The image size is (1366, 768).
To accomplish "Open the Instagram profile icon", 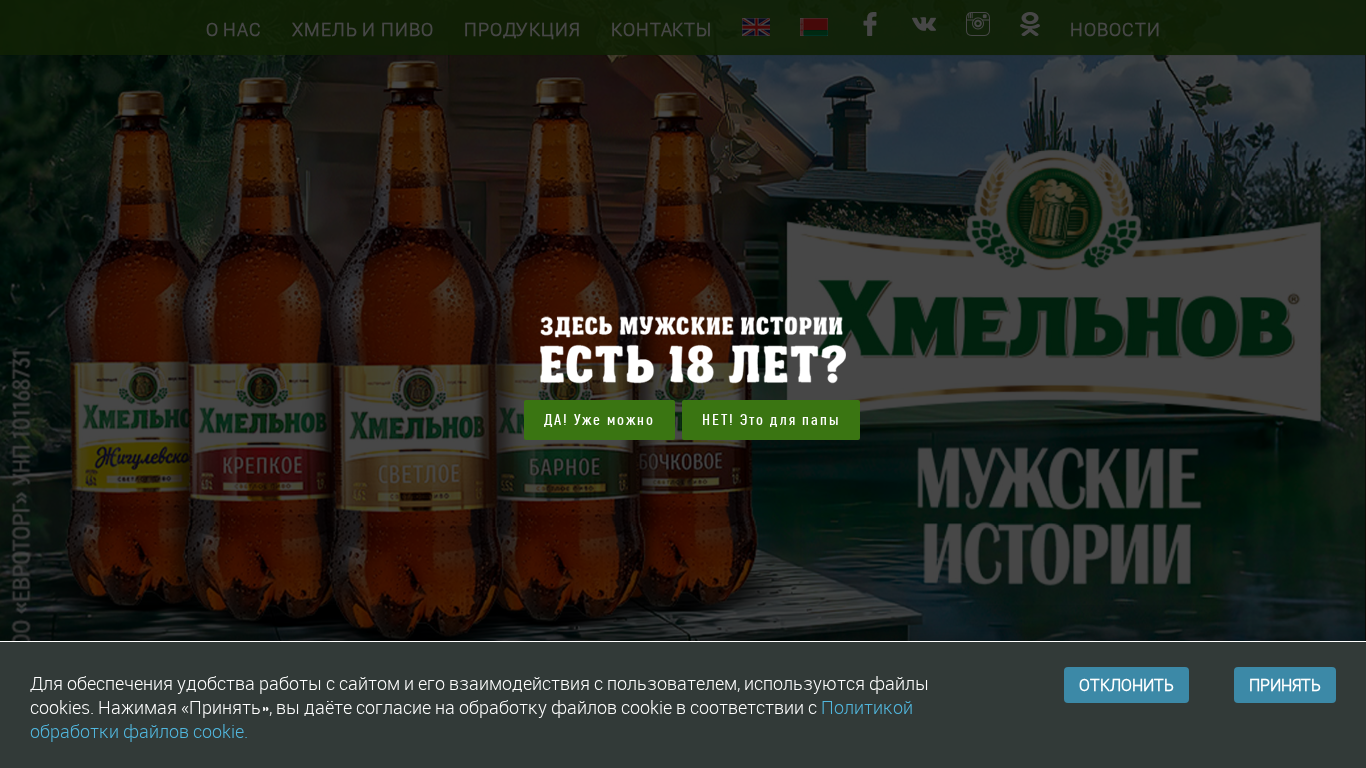I will 978,24.
